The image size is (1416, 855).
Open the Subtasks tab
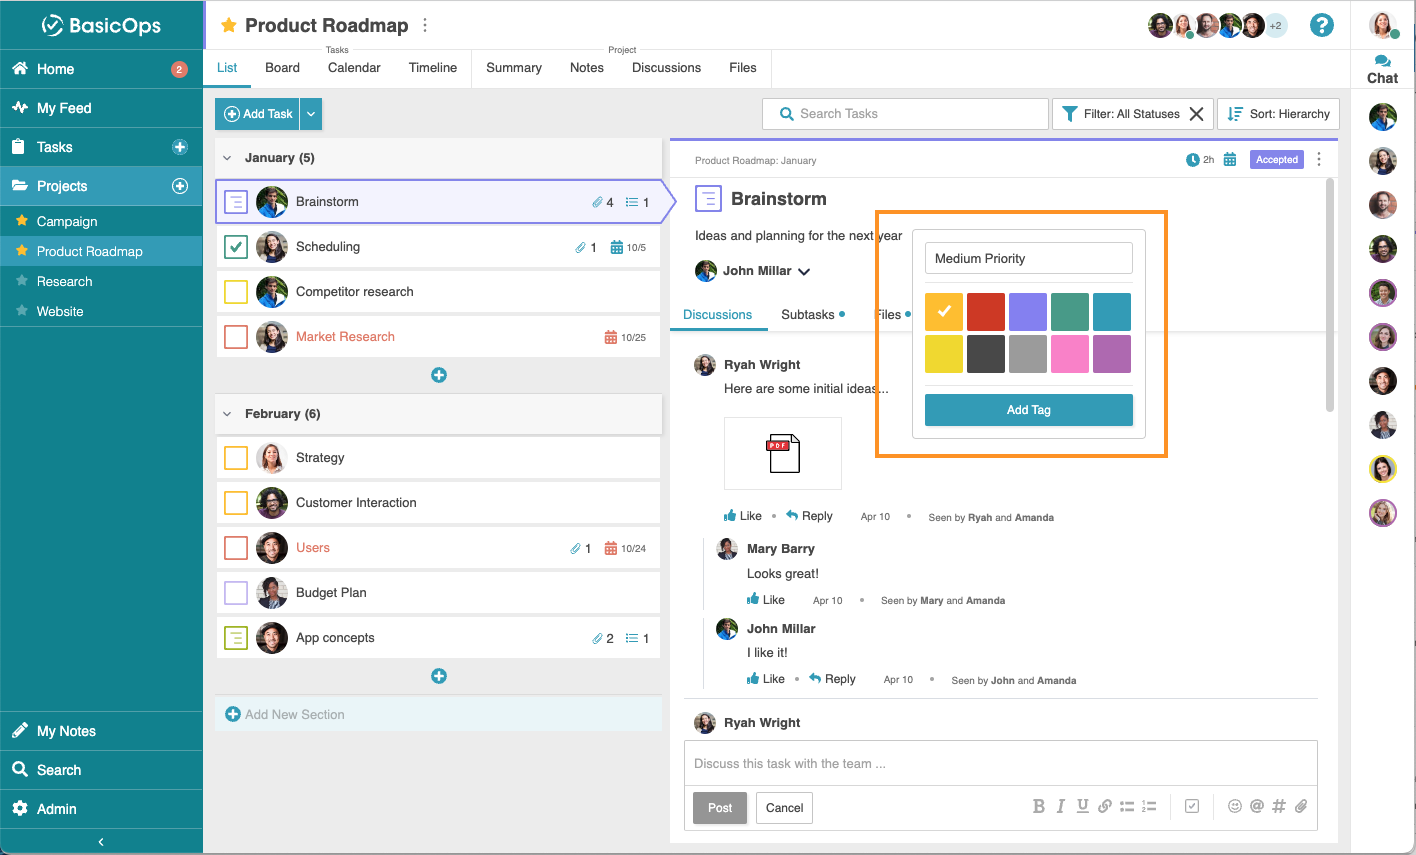click(807, 315)
